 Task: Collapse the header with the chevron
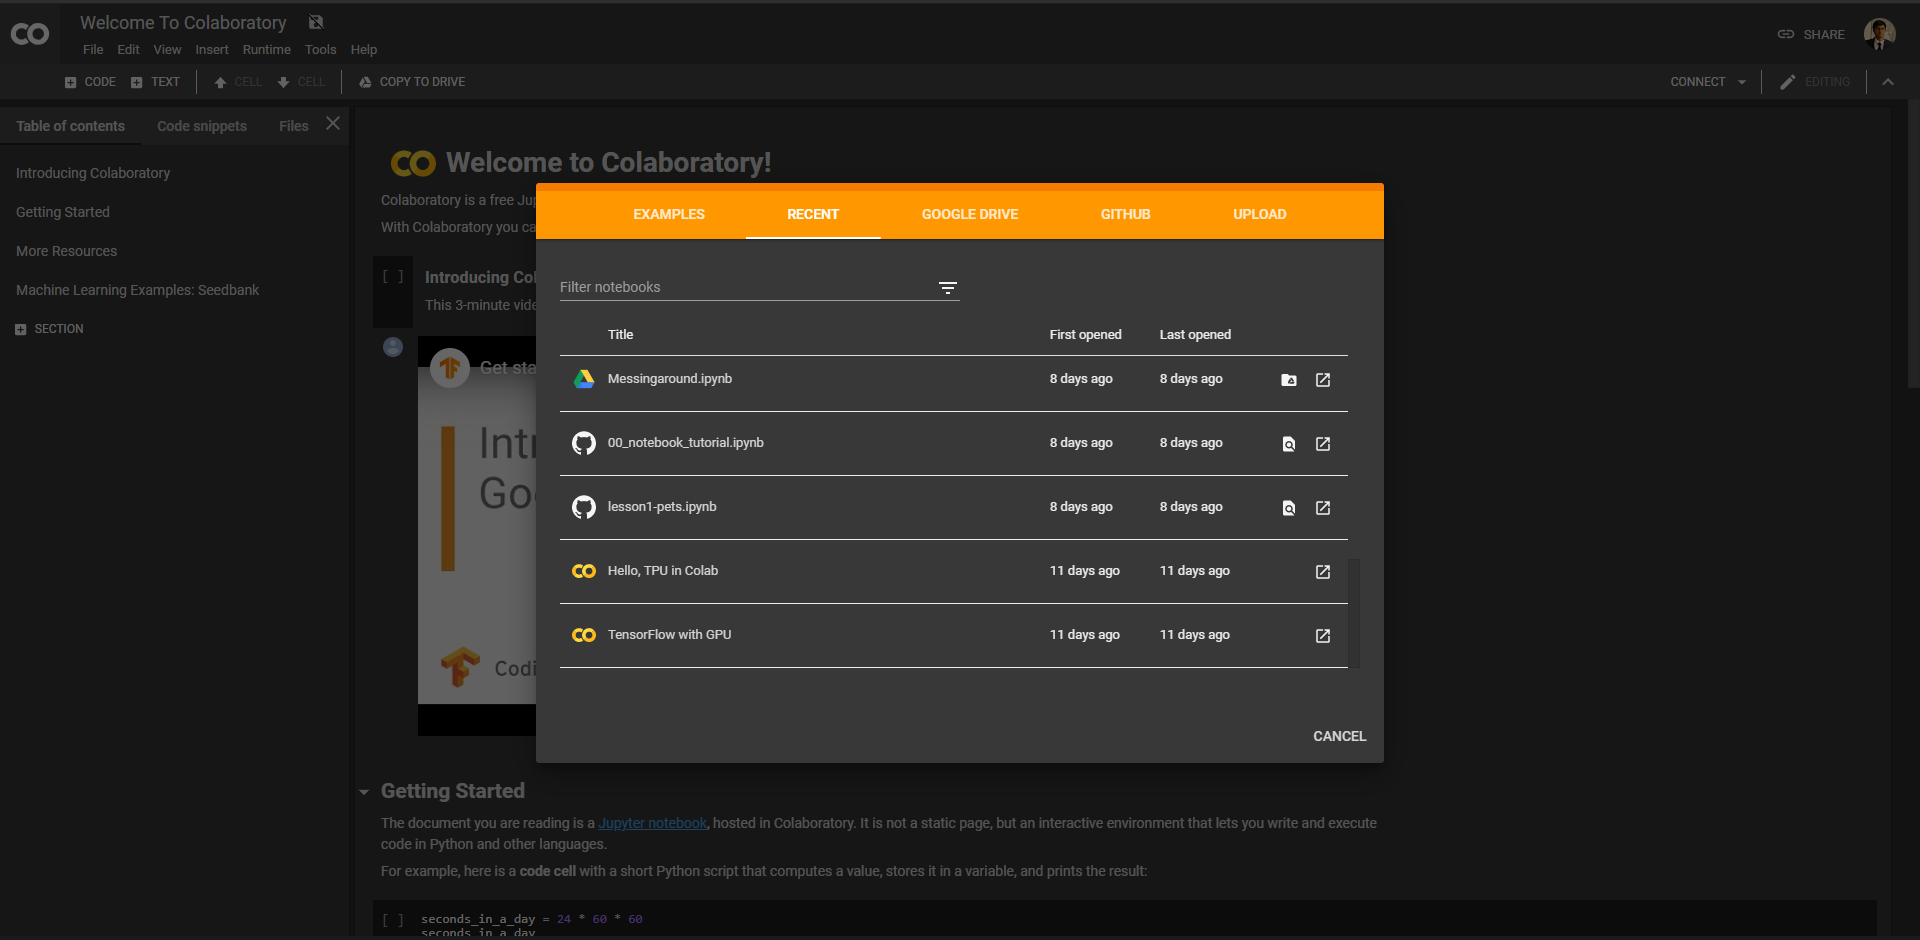pos(1888,82)
